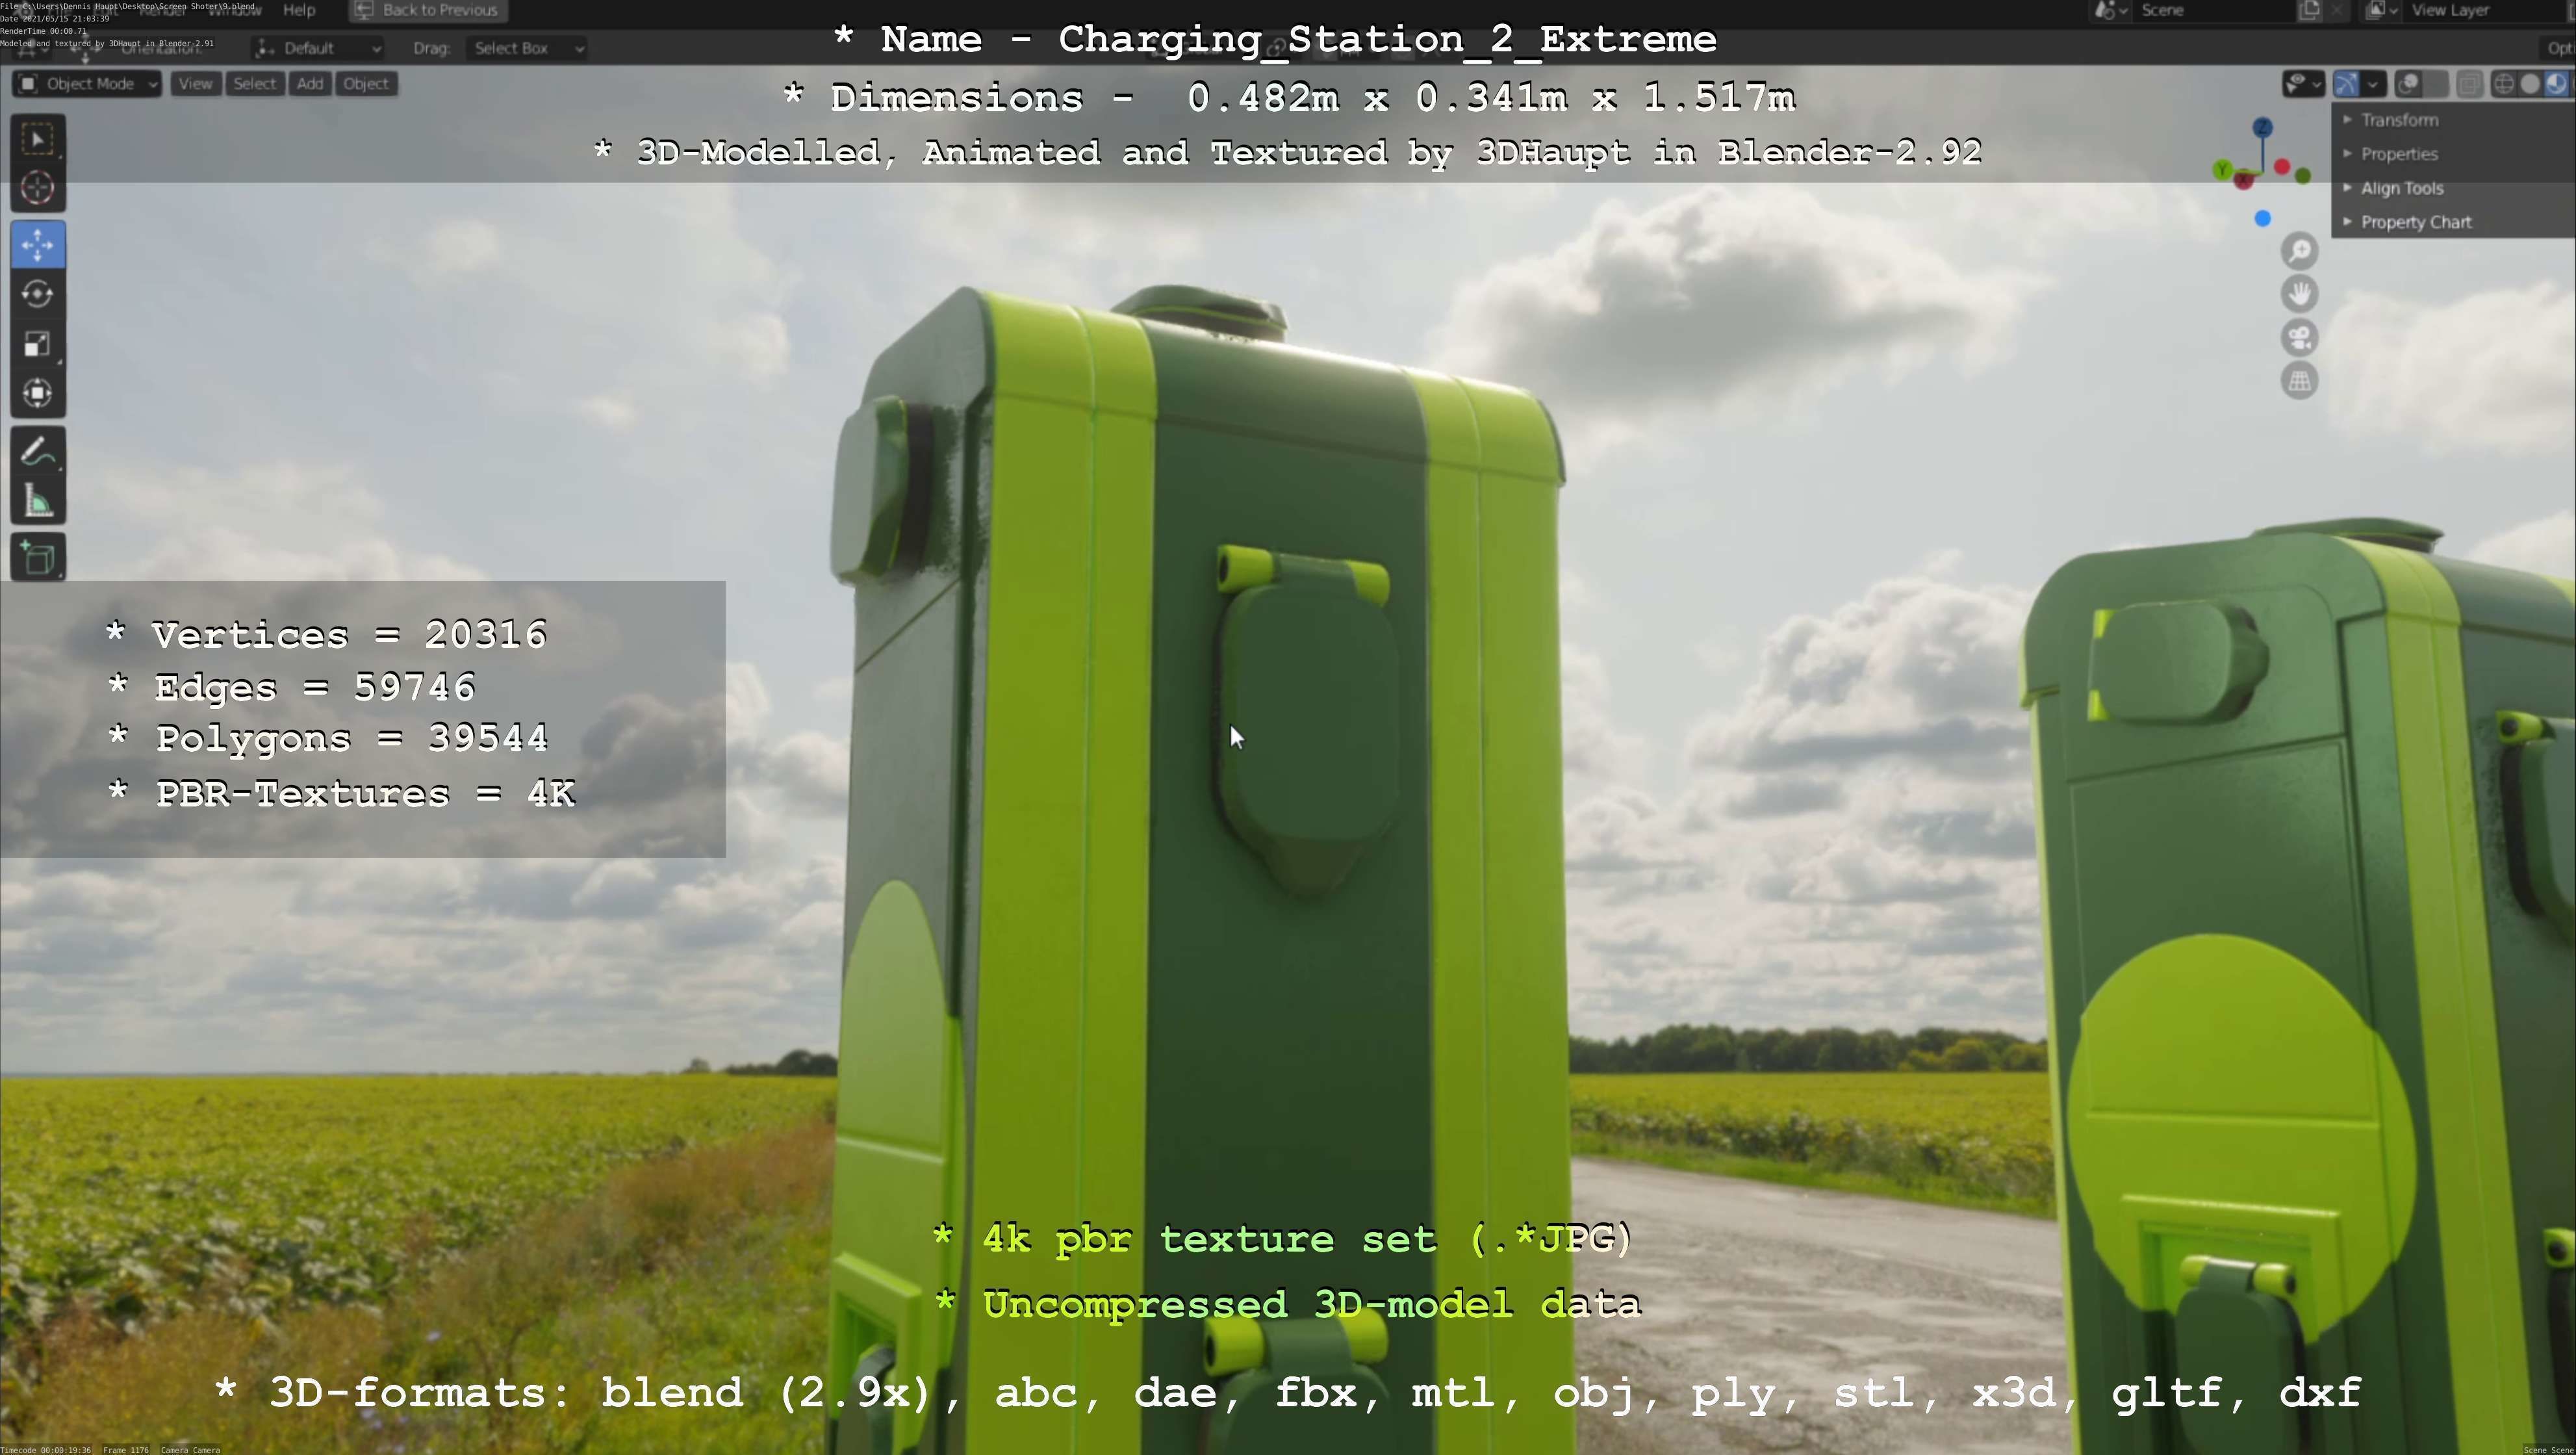Click the View Layer image-stack icon
2576x1455 pixels.
click(x=2376, y=11)
